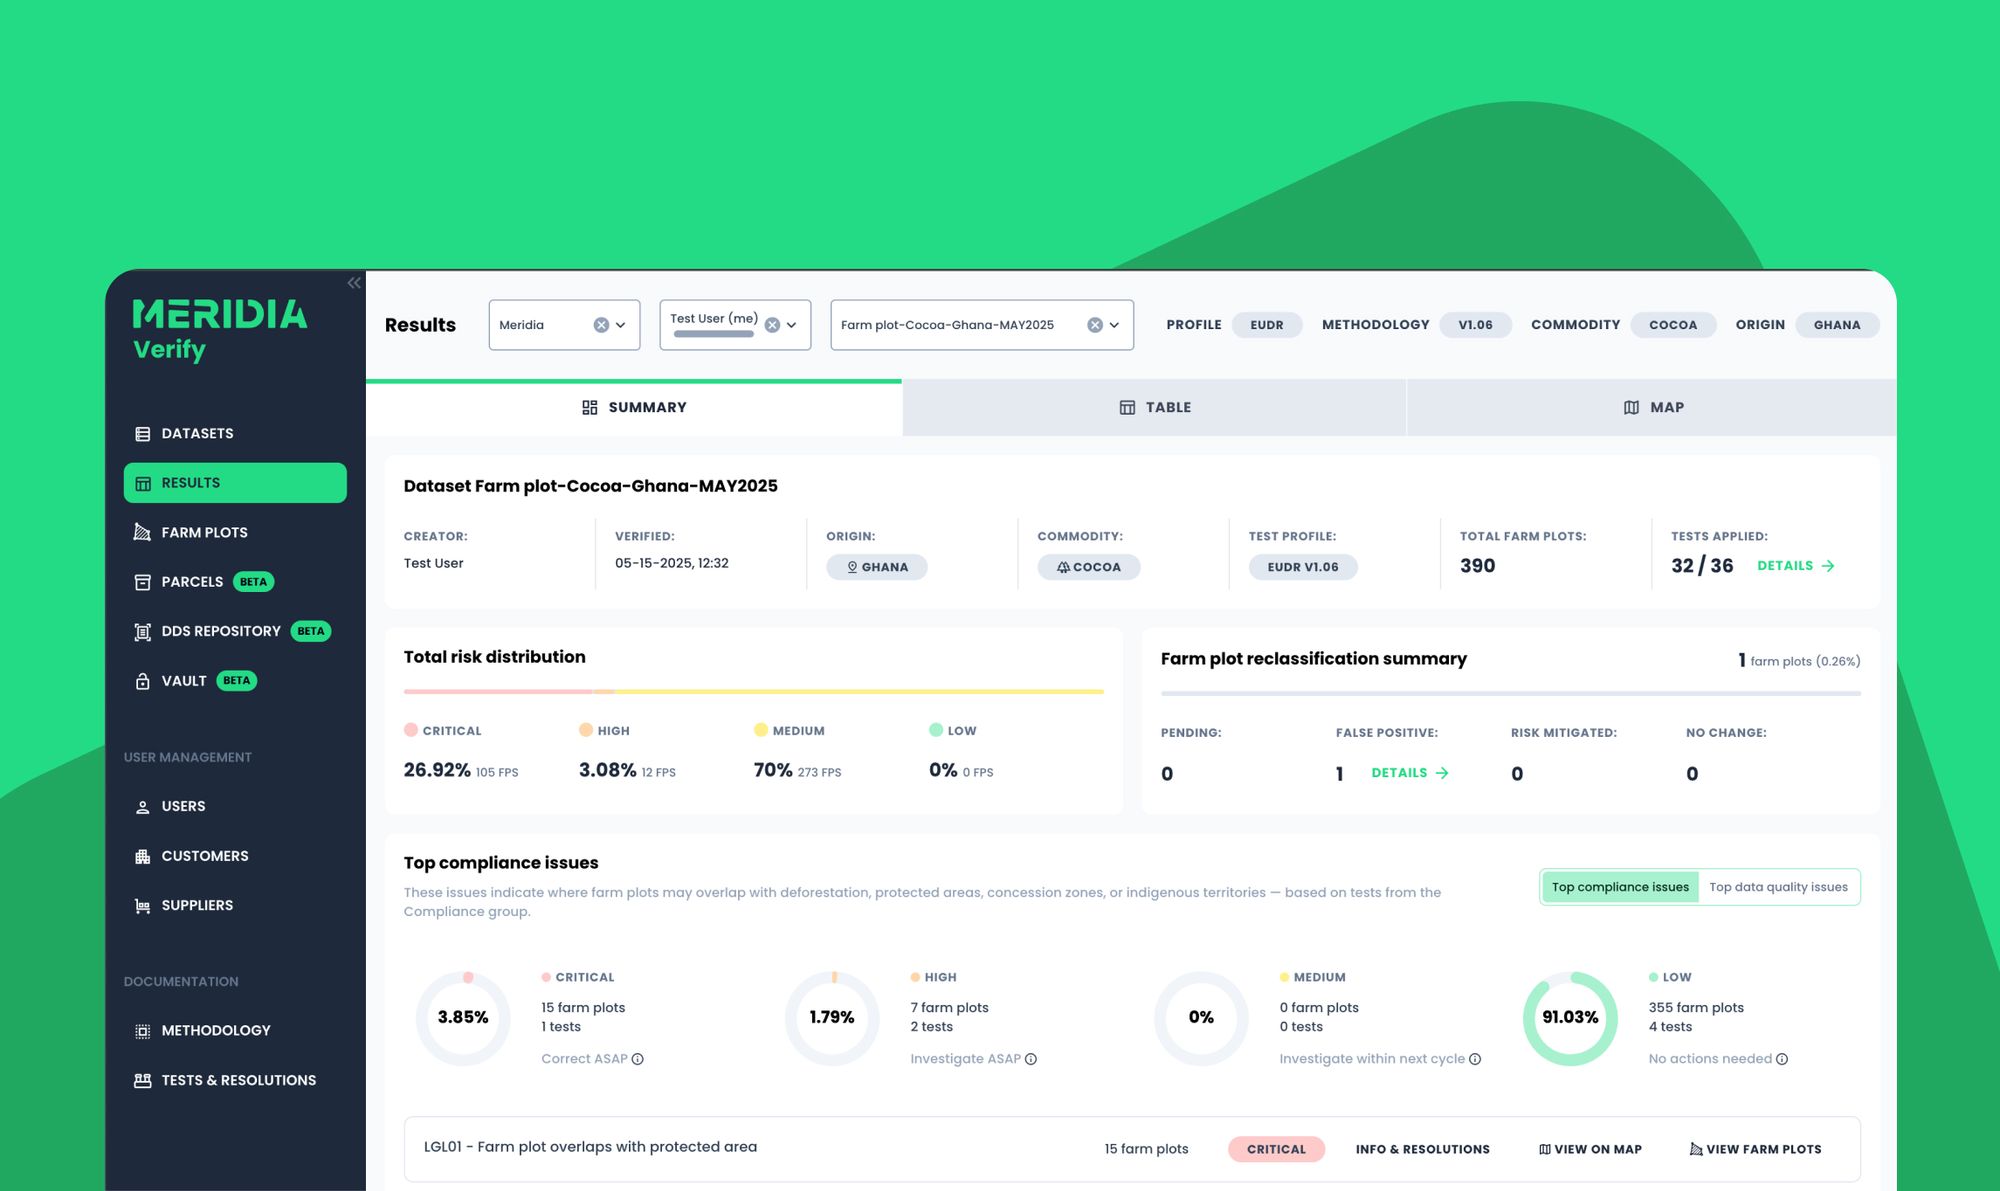Expand the Test User (me) dropdown

coord(790,324)
